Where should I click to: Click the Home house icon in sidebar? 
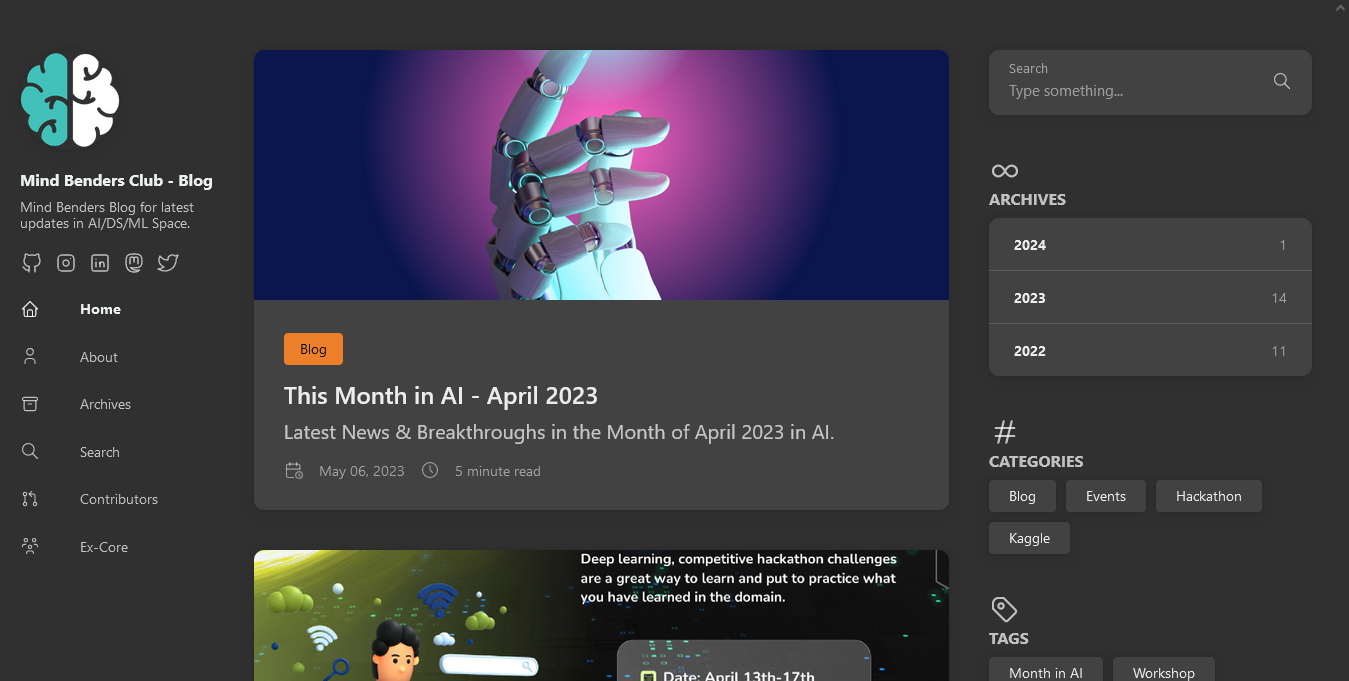tap(30, 309)
